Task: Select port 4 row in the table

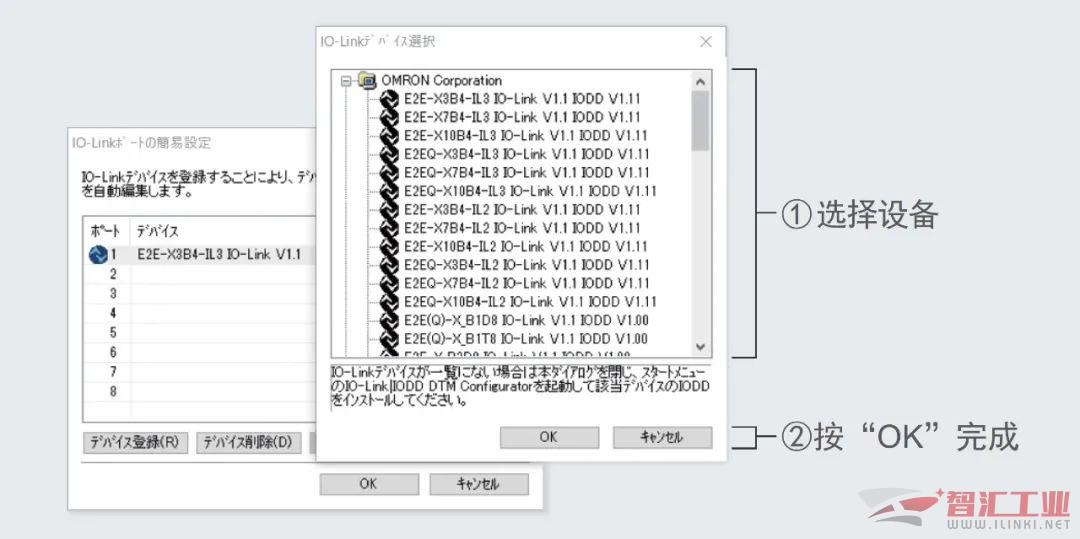Action: 198,313
